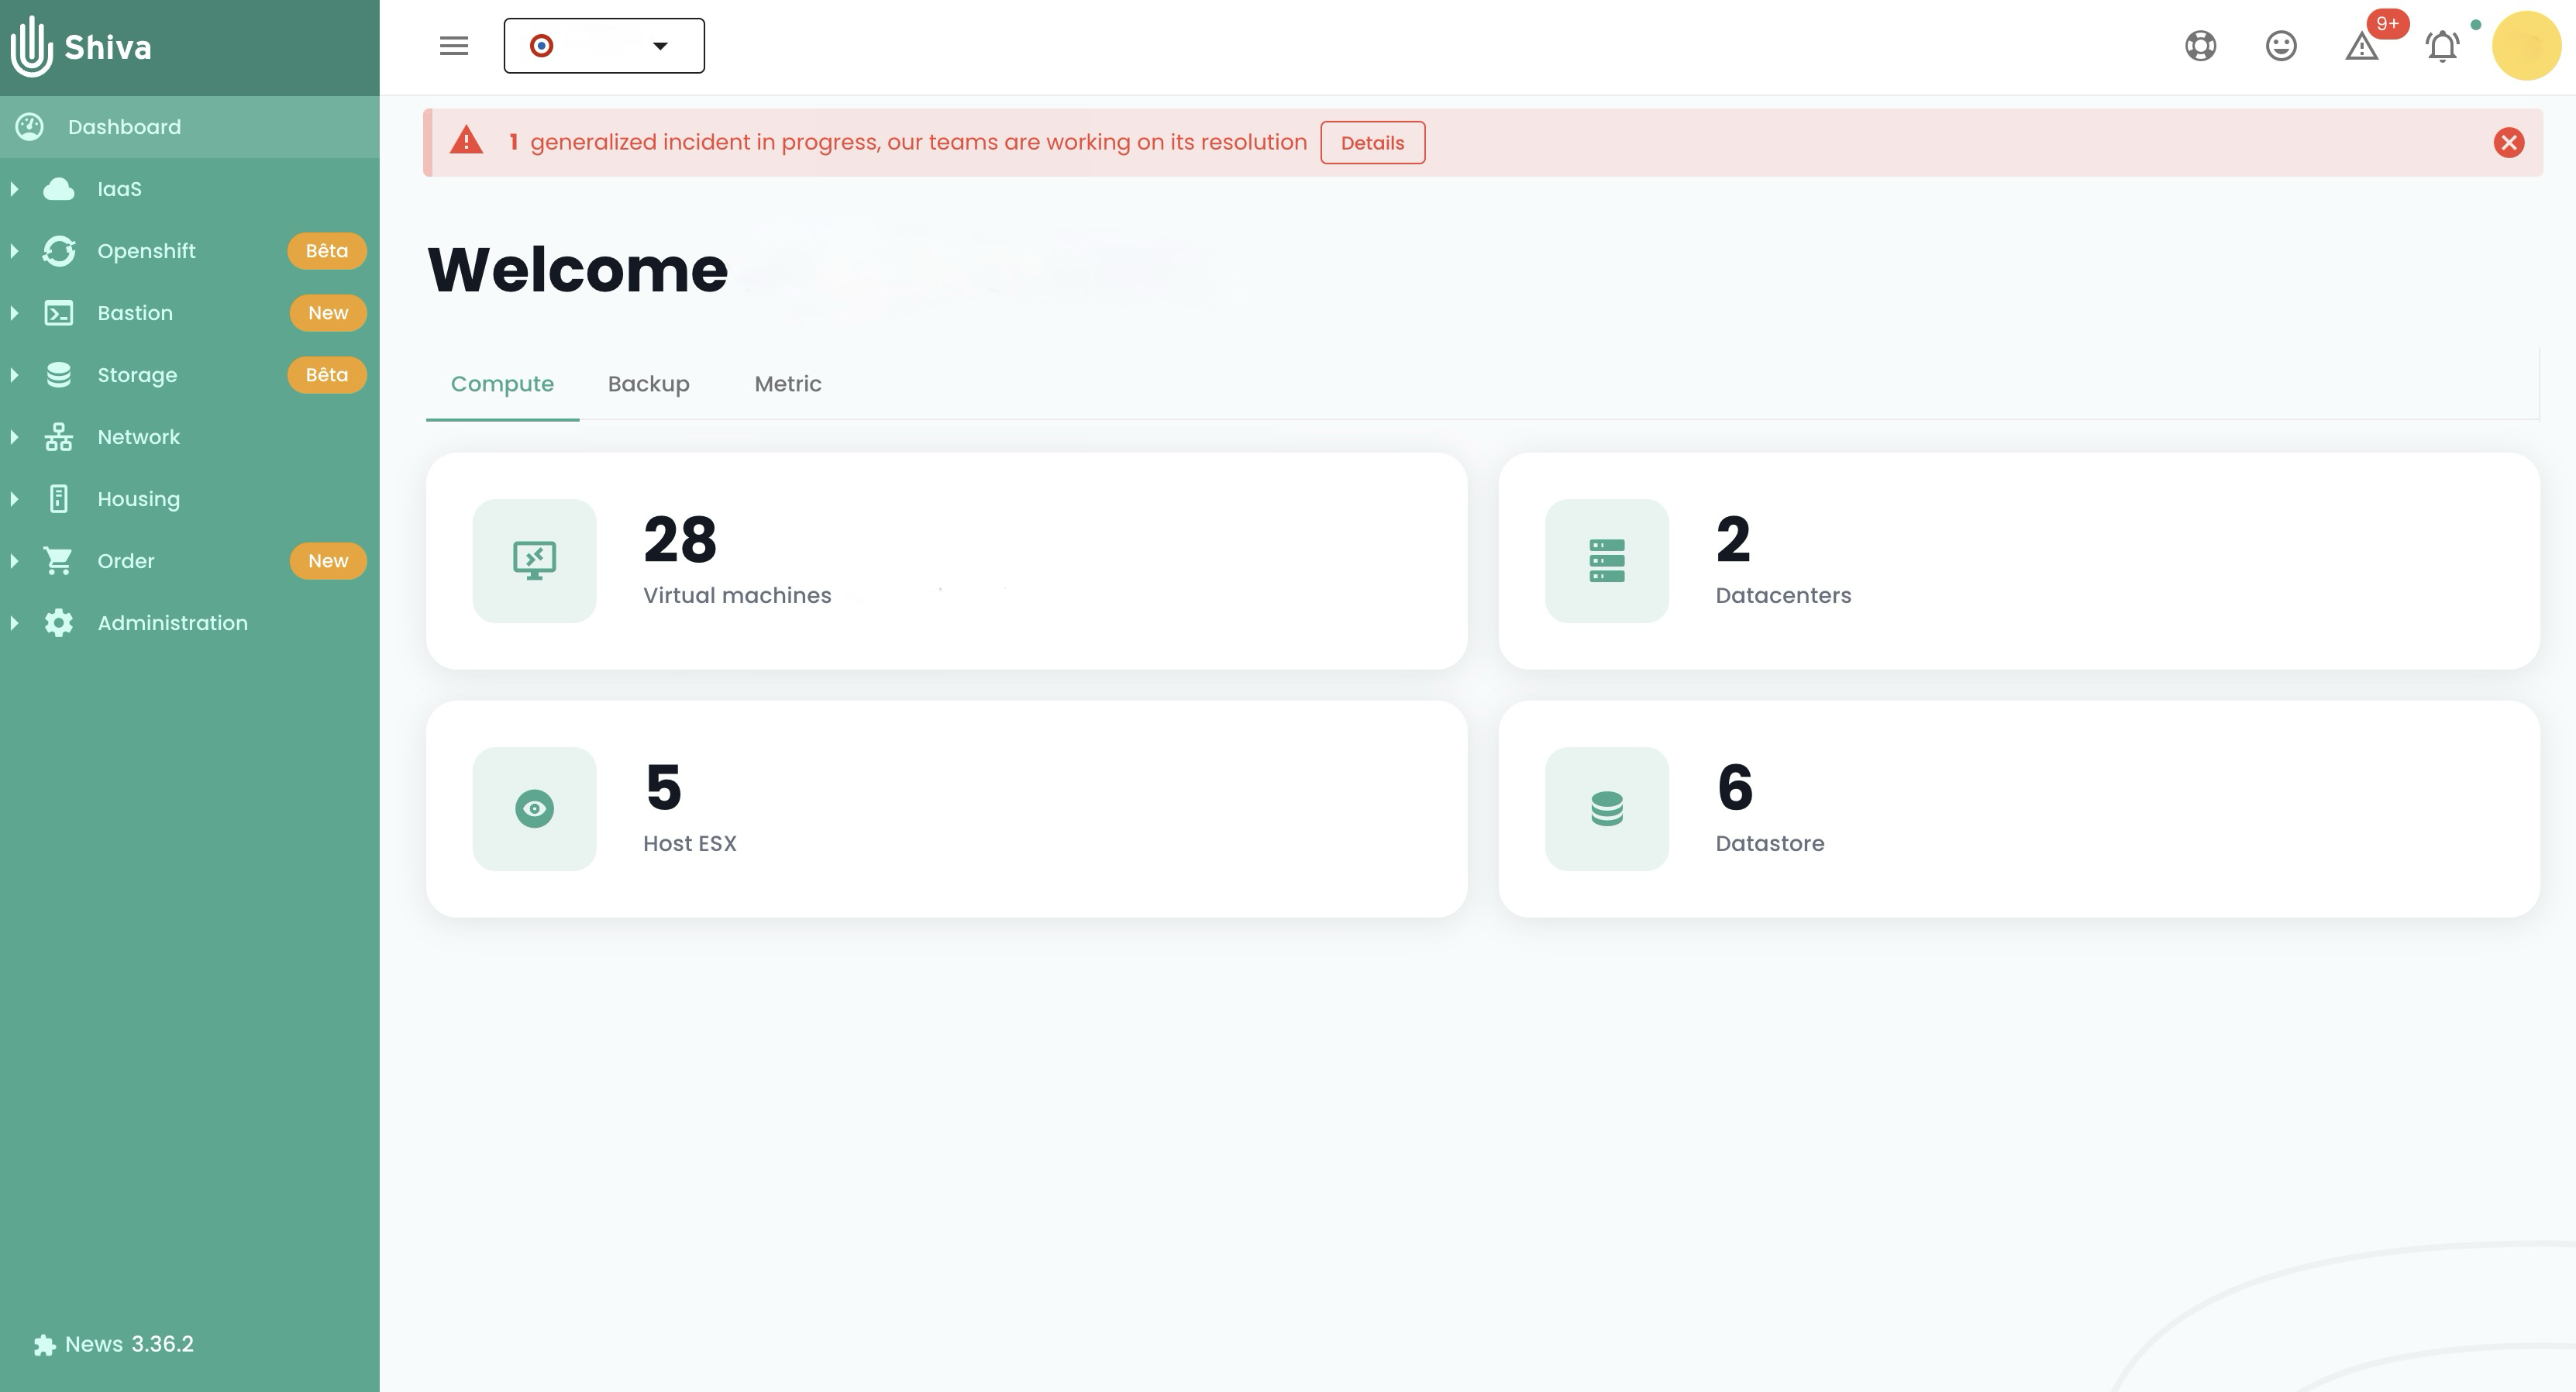Open the tenant selector dropdown
2576x1392 pixels.
click(604, 46)
